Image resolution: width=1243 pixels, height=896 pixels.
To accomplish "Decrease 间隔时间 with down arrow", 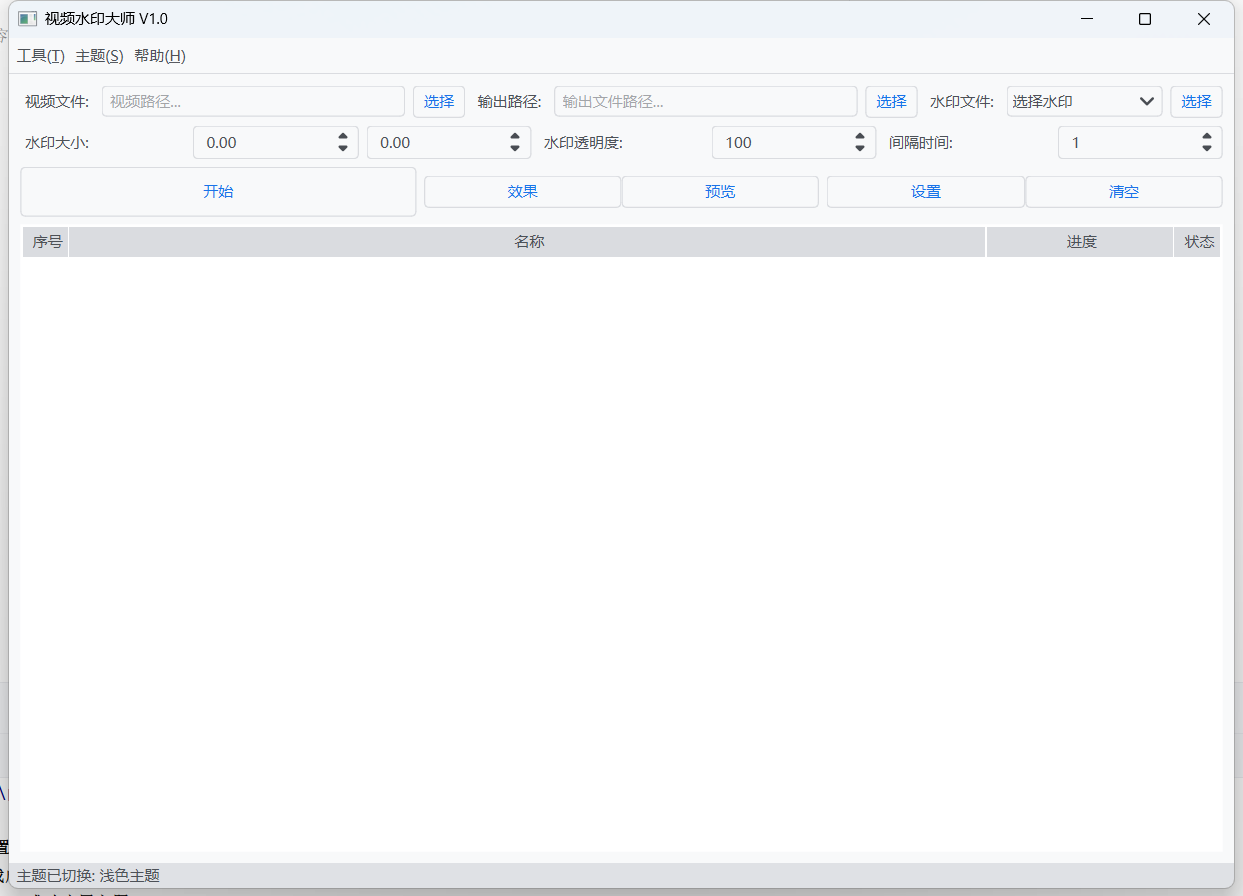I will 1206,149.
